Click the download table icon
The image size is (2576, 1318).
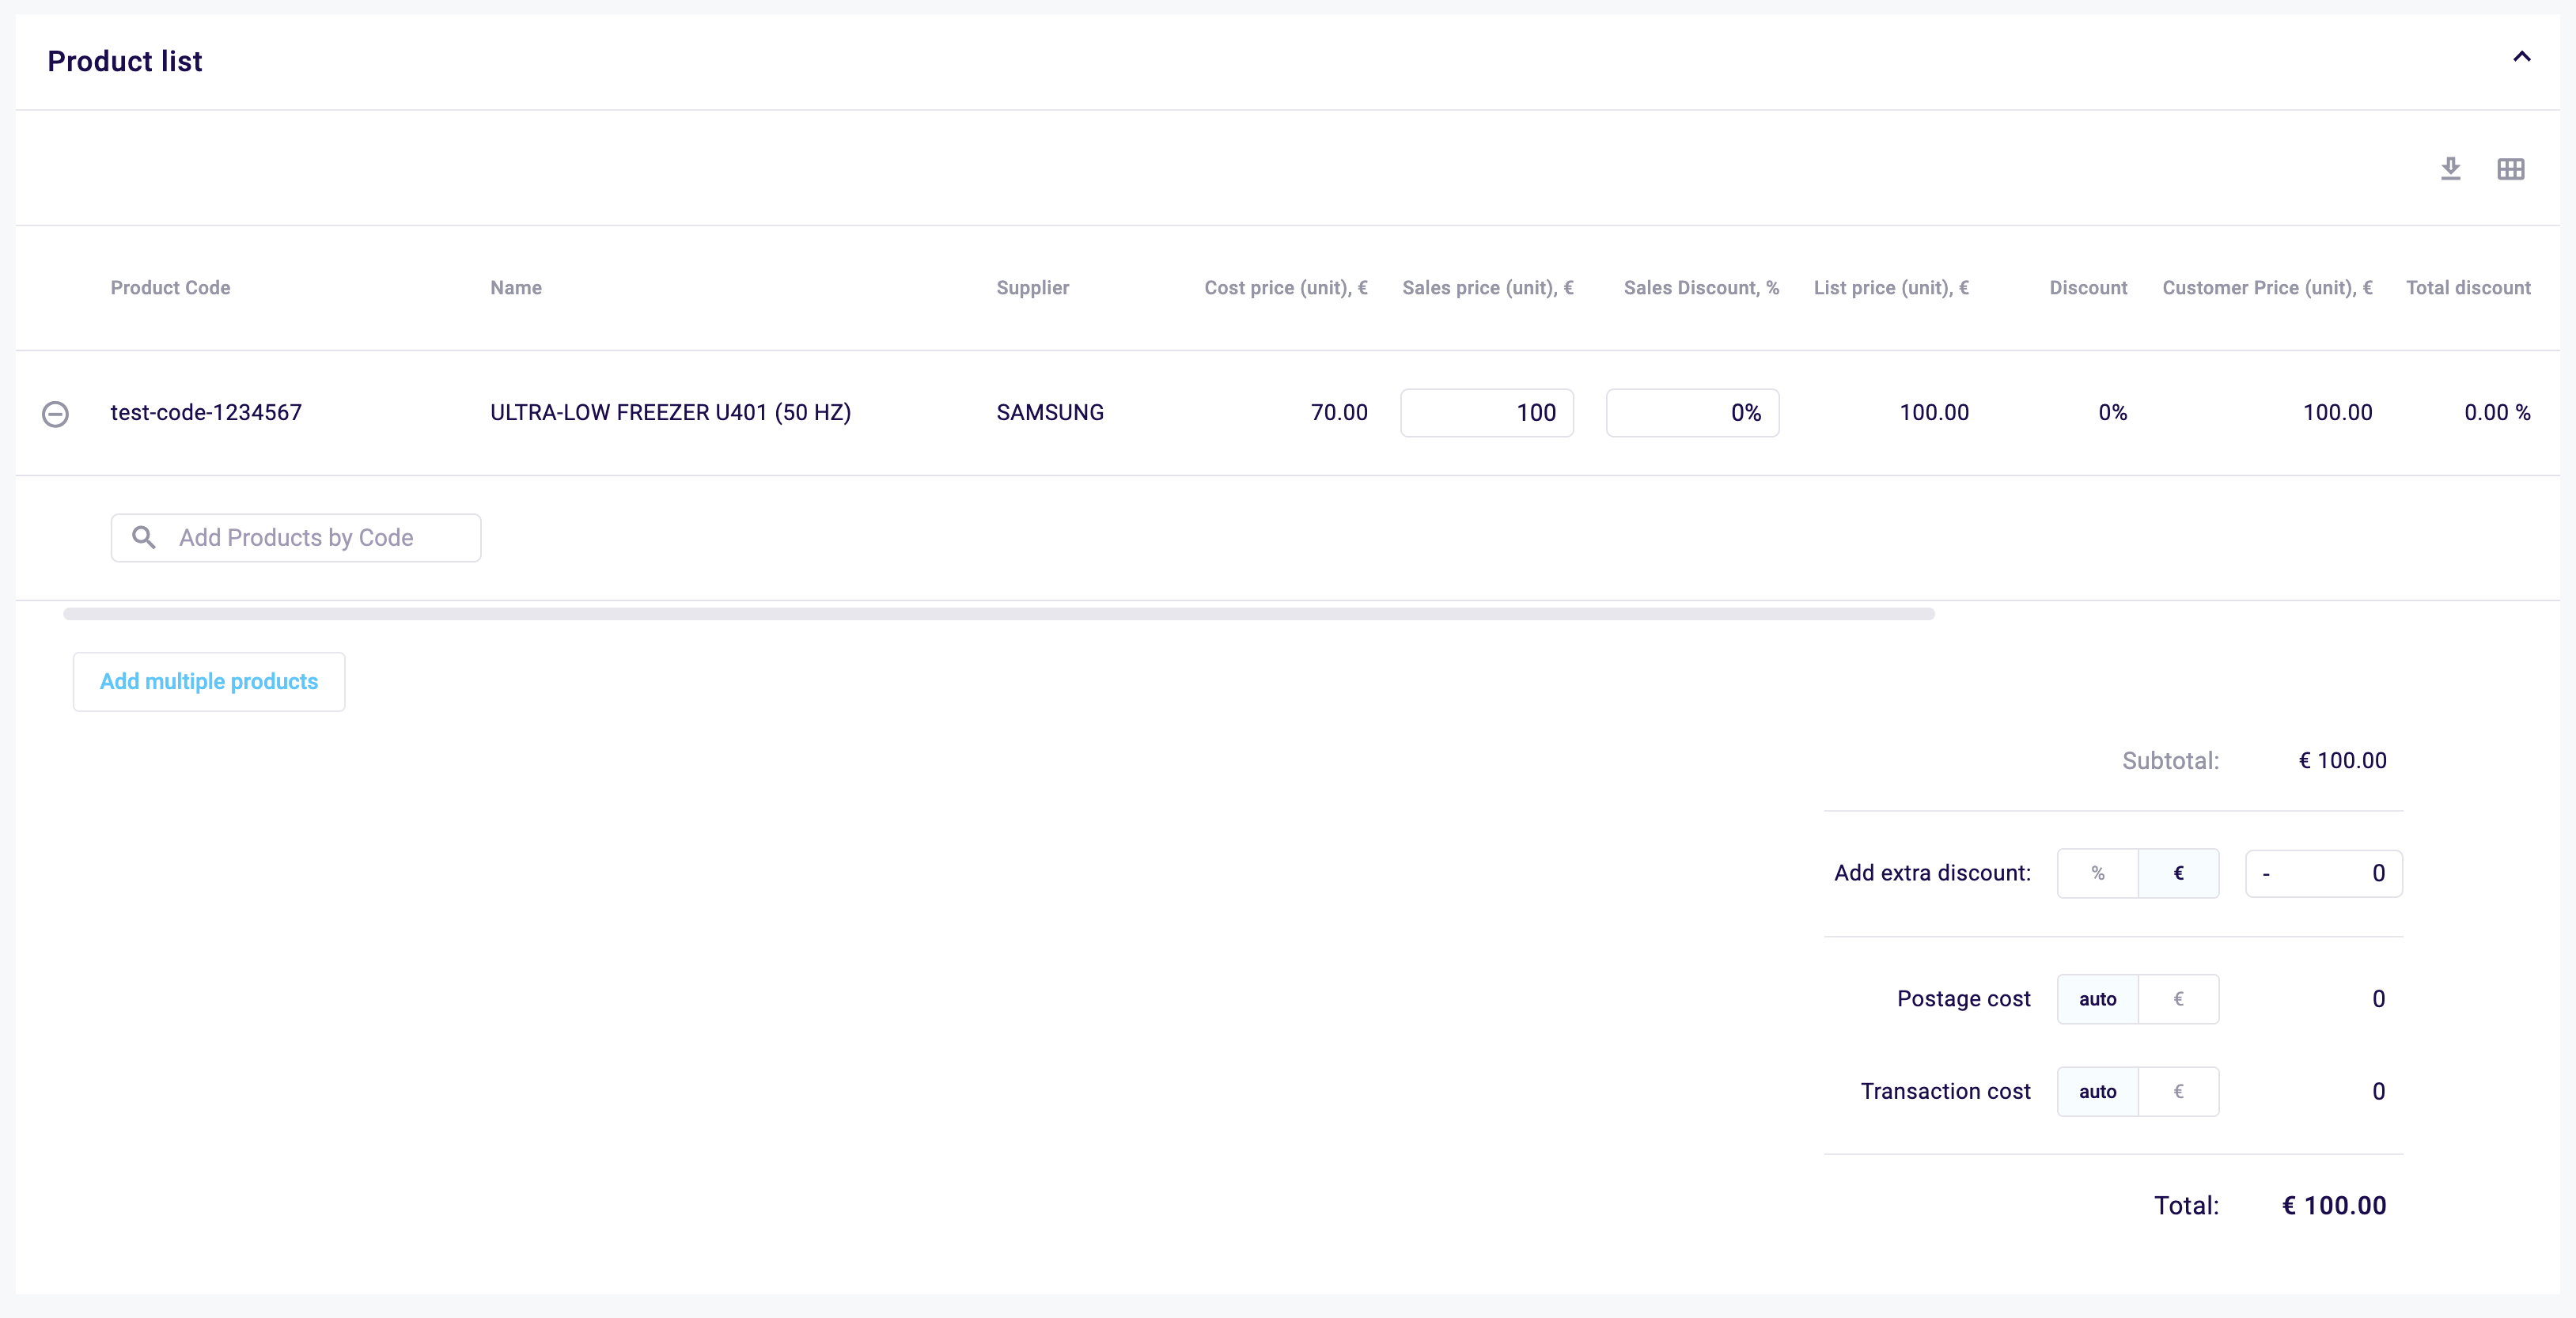tap(2450, 169)
